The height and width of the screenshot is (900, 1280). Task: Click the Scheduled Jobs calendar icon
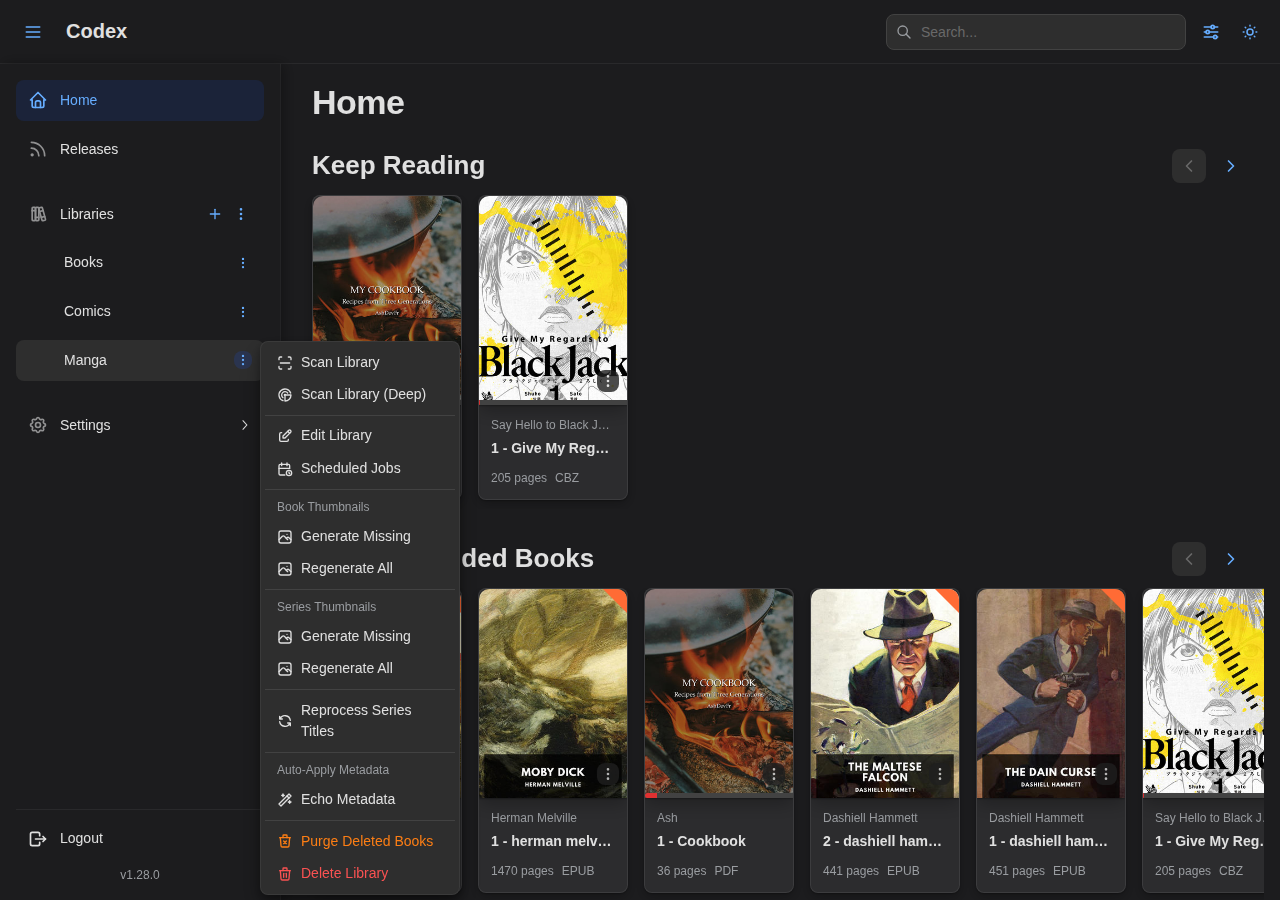point(285,469)
